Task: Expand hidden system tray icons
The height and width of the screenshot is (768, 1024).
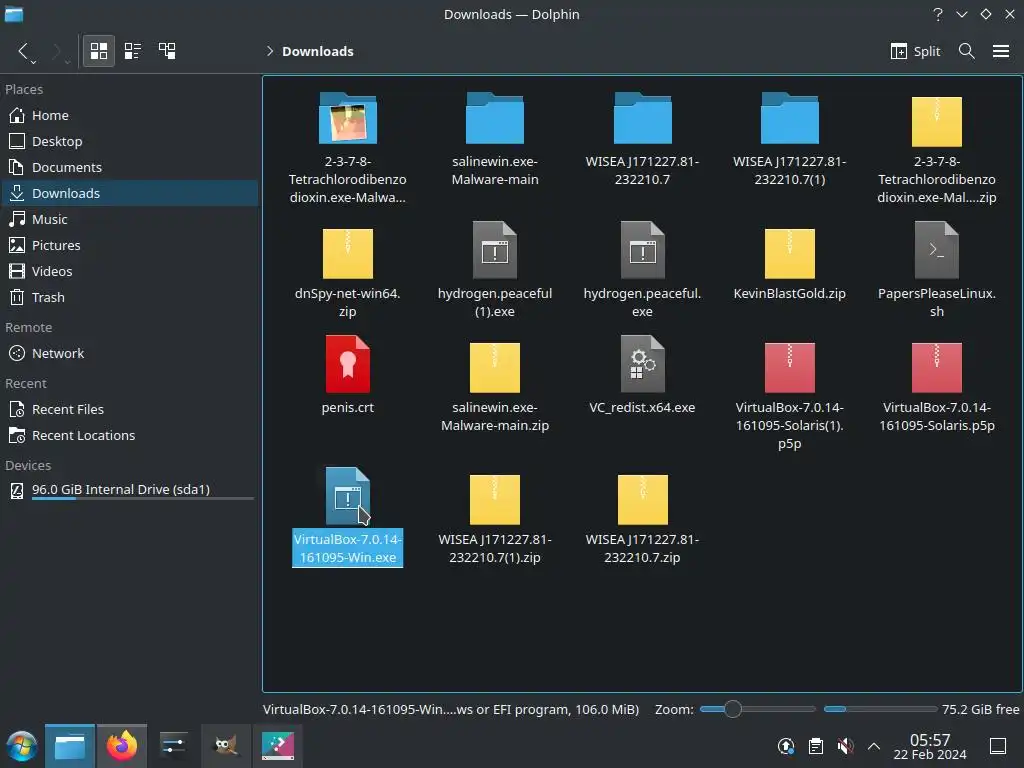Action: pyautogui.click(x=874, y=746)
